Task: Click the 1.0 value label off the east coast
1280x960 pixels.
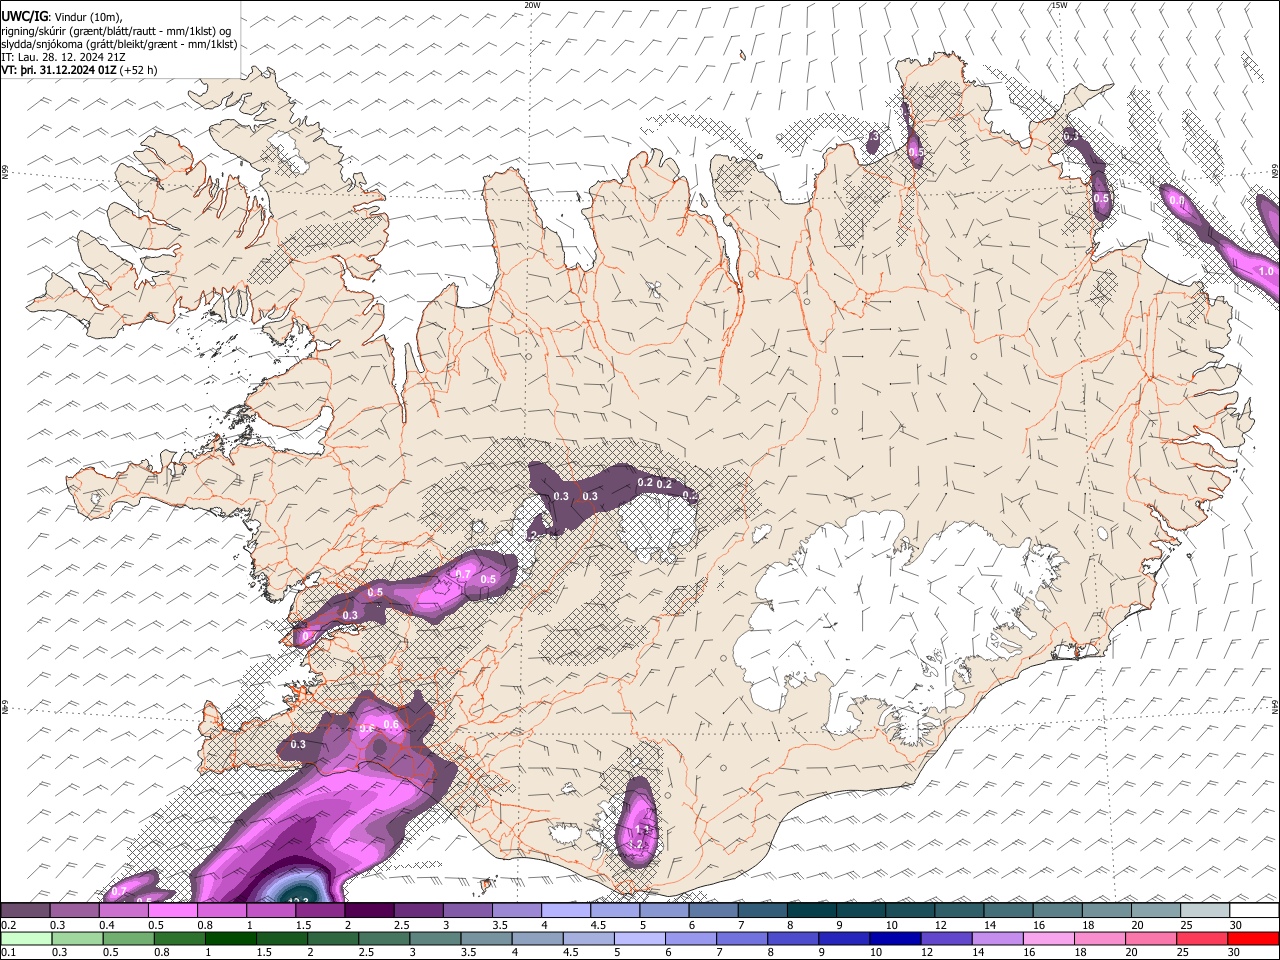Action: (1266, 271)
